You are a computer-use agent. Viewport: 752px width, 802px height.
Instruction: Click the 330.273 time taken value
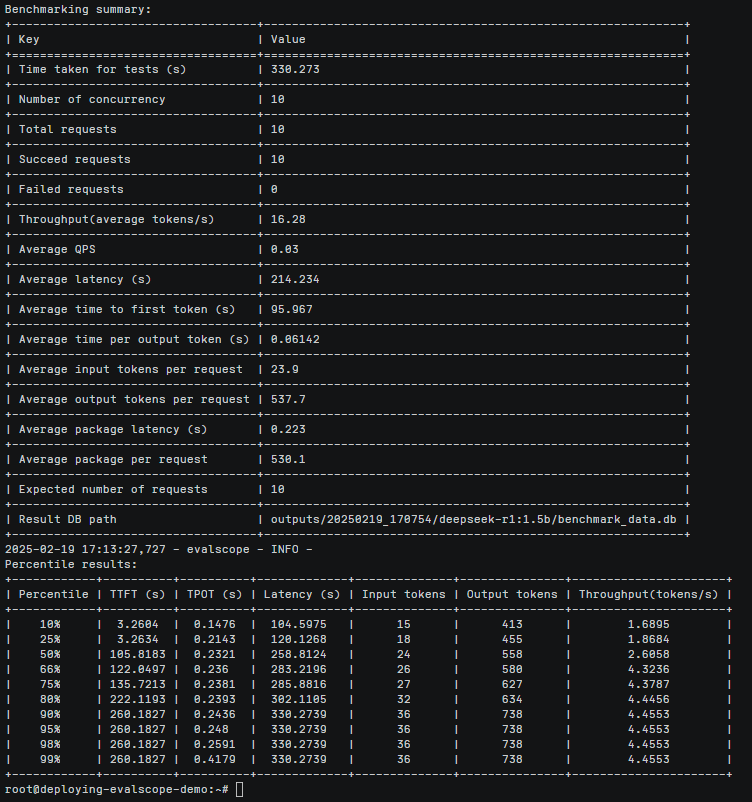(296, 69)
